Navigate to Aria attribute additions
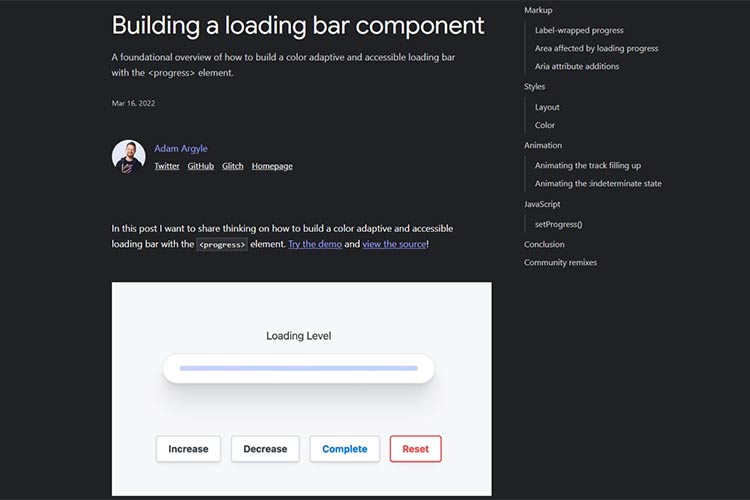Viewport: 750px width, 500px height. (x=577, y=66)
